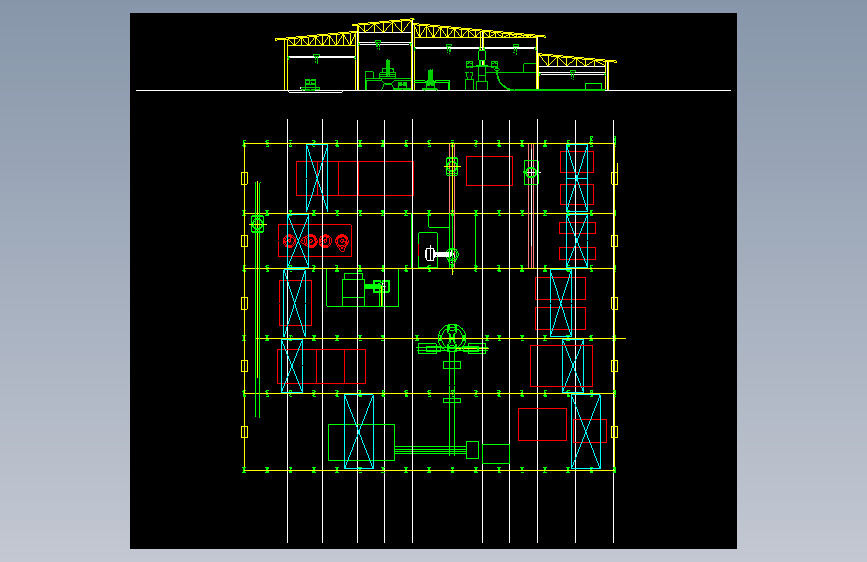867x562 pixels.
Task: Click the green circular symbol beside the left wall
Action: pos(258,224)
